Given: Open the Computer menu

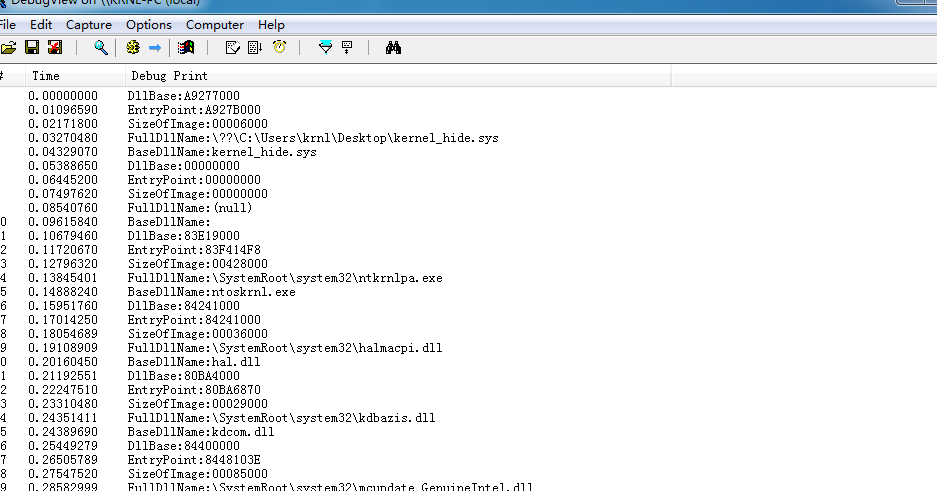Looking at the screenshot, I should click(215, 24).
